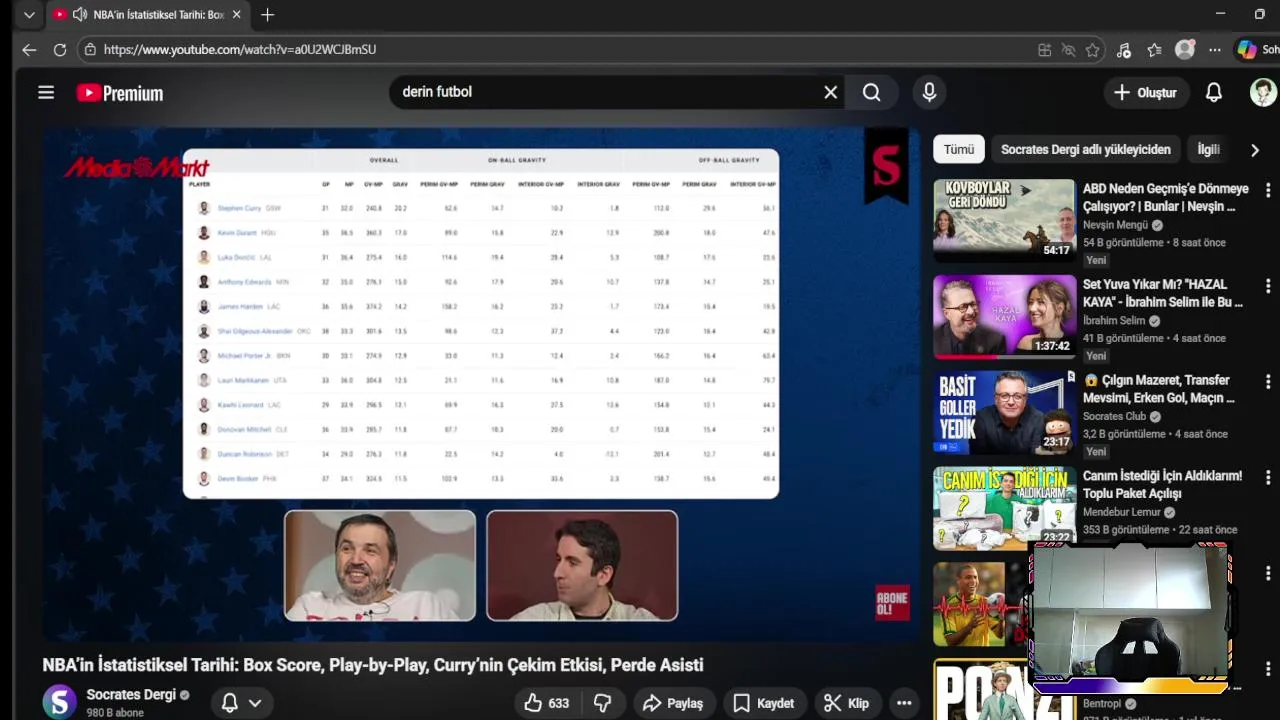
Task: Dislike the video with thumbs down
Action: [603, 703]
